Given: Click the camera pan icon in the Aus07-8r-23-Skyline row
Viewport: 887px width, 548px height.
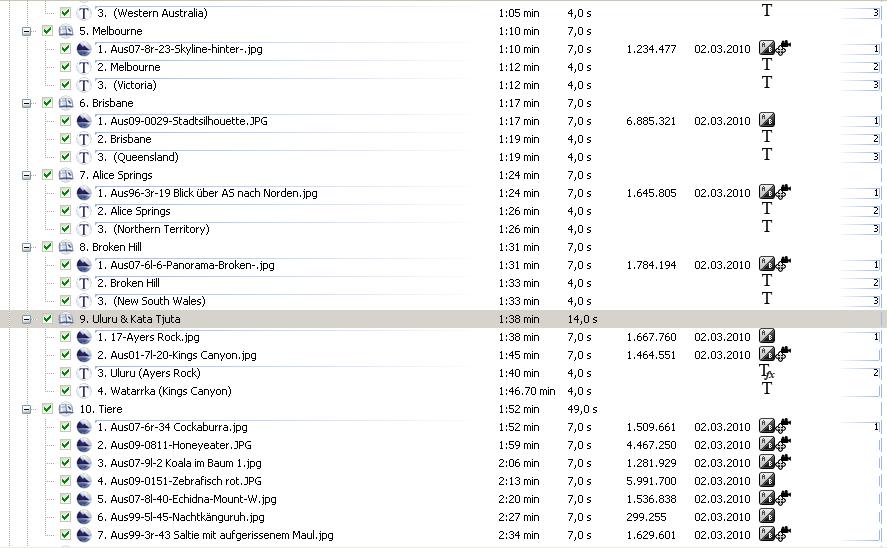Looking at the screenshot, I should (784, 49).
